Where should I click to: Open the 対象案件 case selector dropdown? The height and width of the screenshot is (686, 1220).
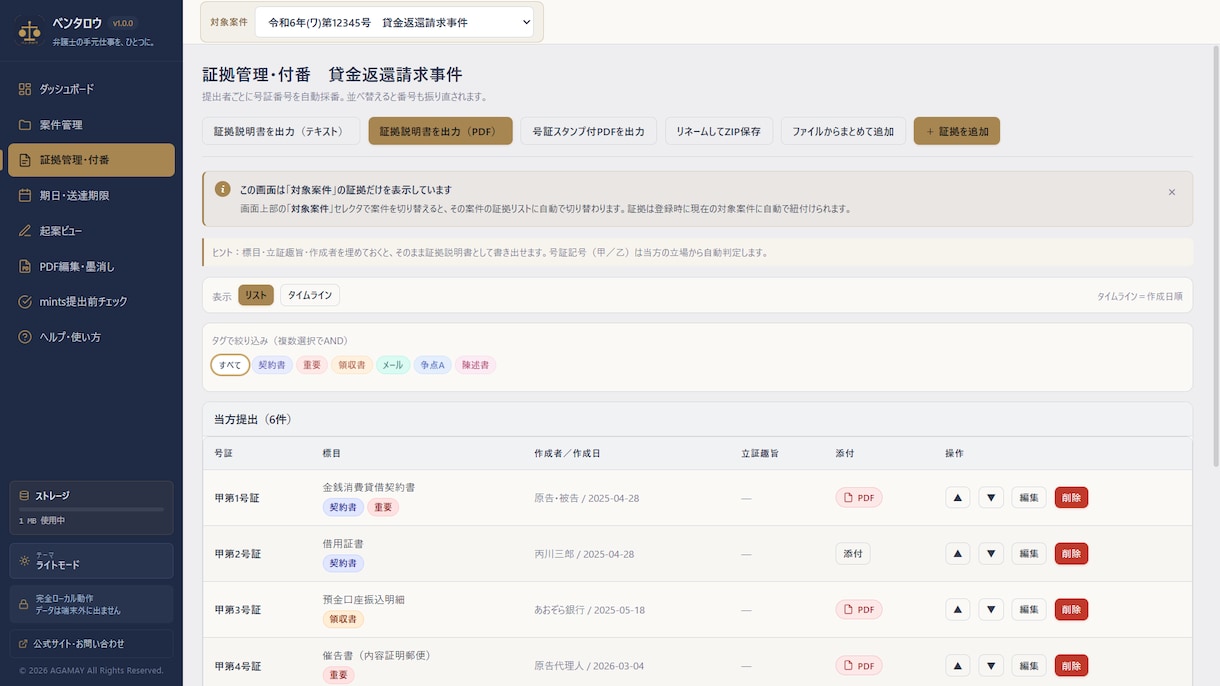click(394, 22)
